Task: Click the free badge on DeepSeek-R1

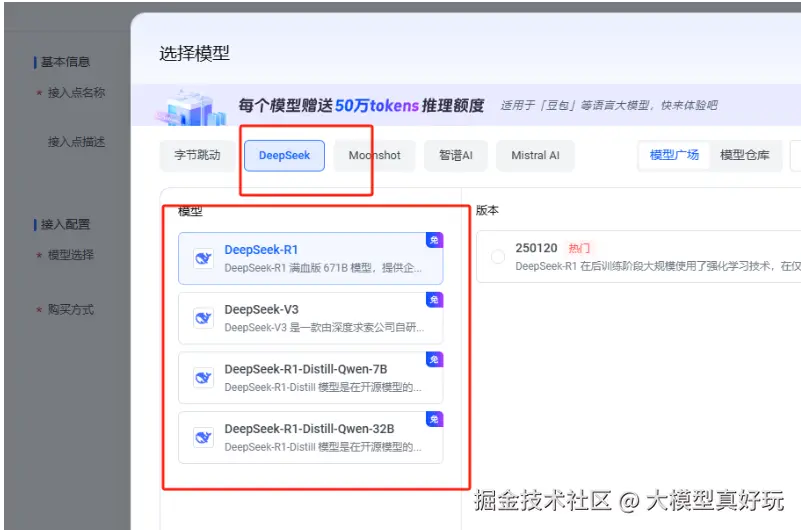Action: (x=434, y=240)
